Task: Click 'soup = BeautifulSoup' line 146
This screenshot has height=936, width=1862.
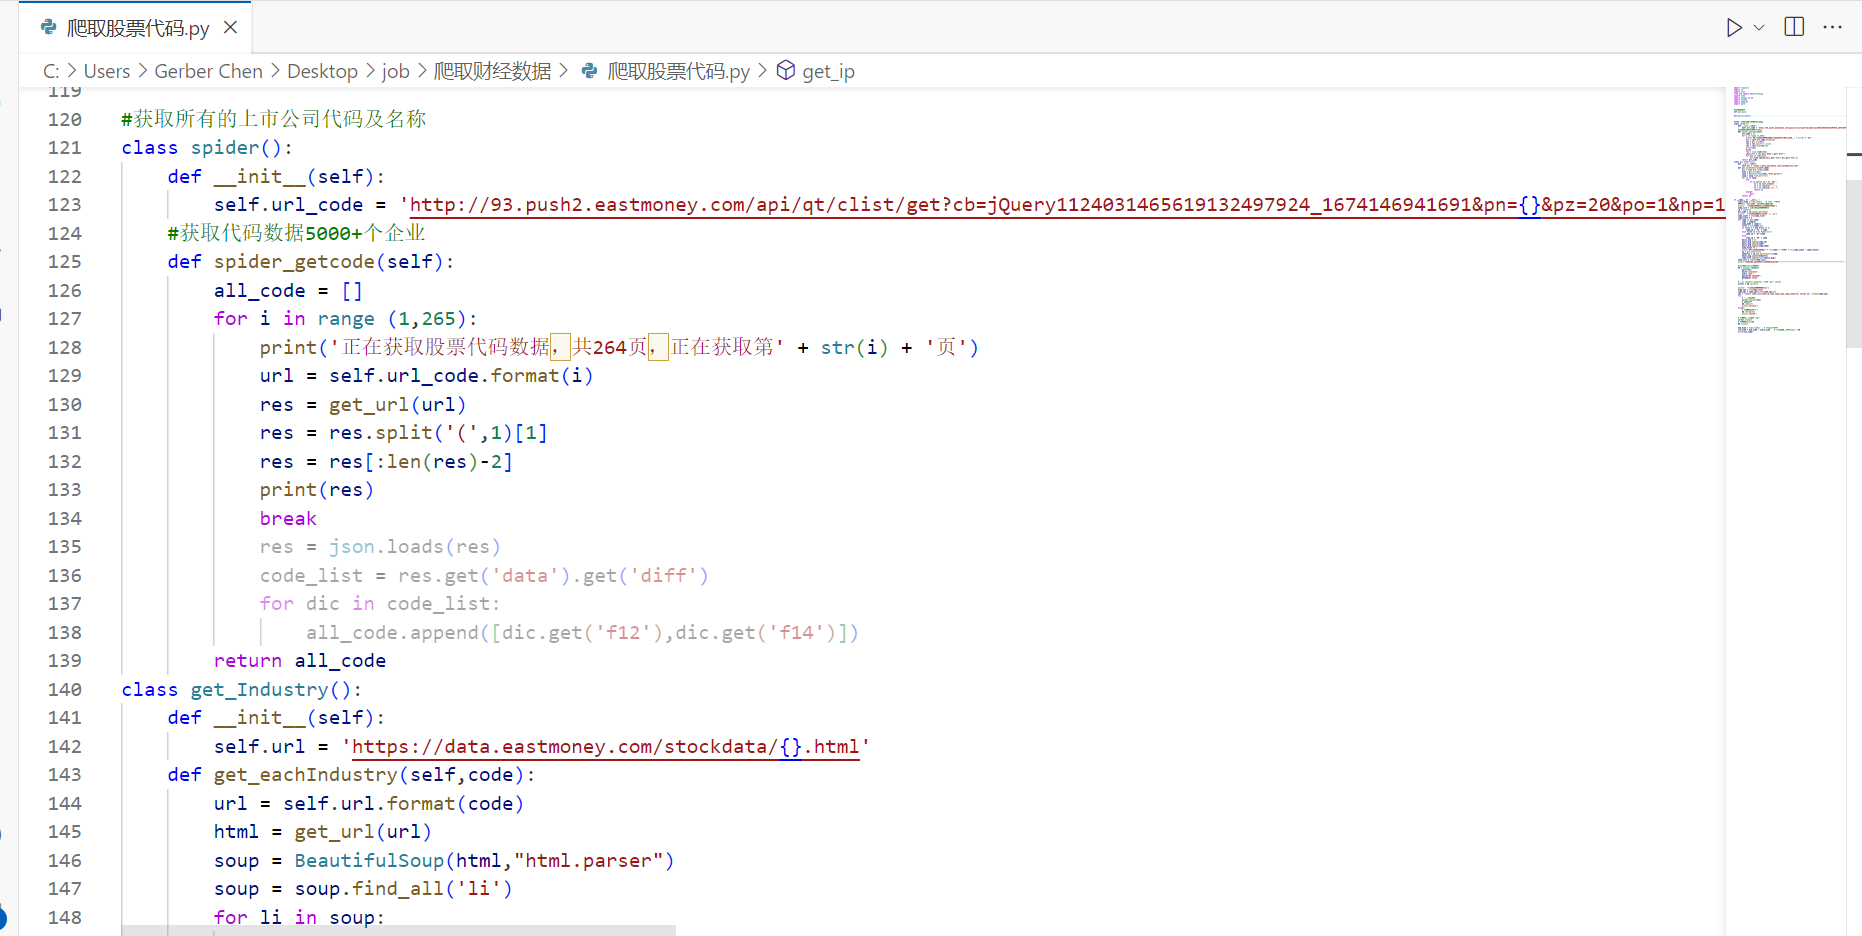Action: (444, 861)
